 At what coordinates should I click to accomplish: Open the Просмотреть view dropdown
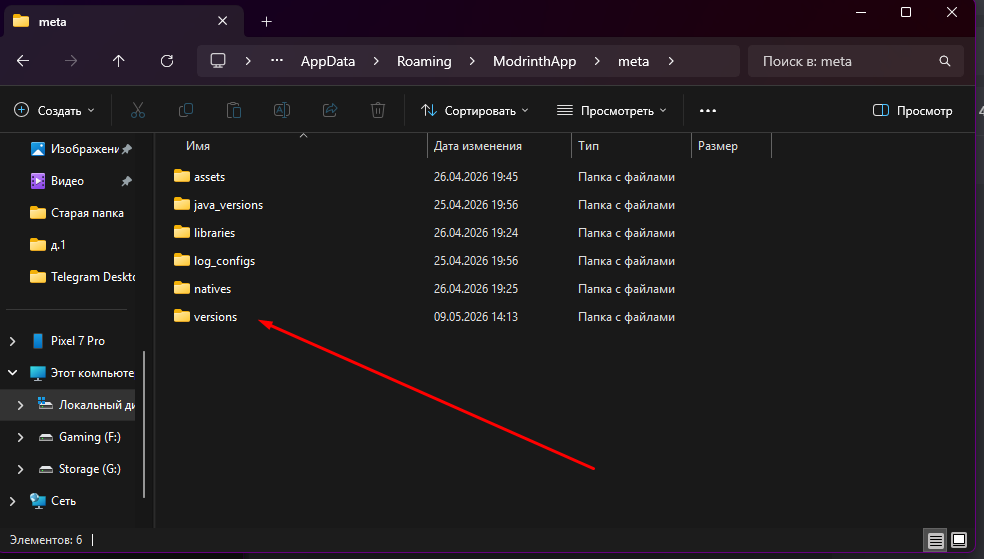612,110
